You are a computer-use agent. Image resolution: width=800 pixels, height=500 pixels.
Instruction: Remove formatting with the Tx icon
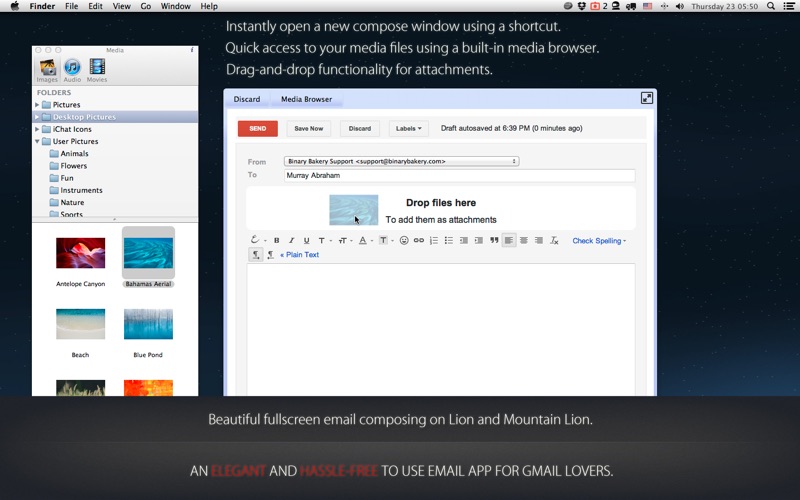click(x=554, y=240)
